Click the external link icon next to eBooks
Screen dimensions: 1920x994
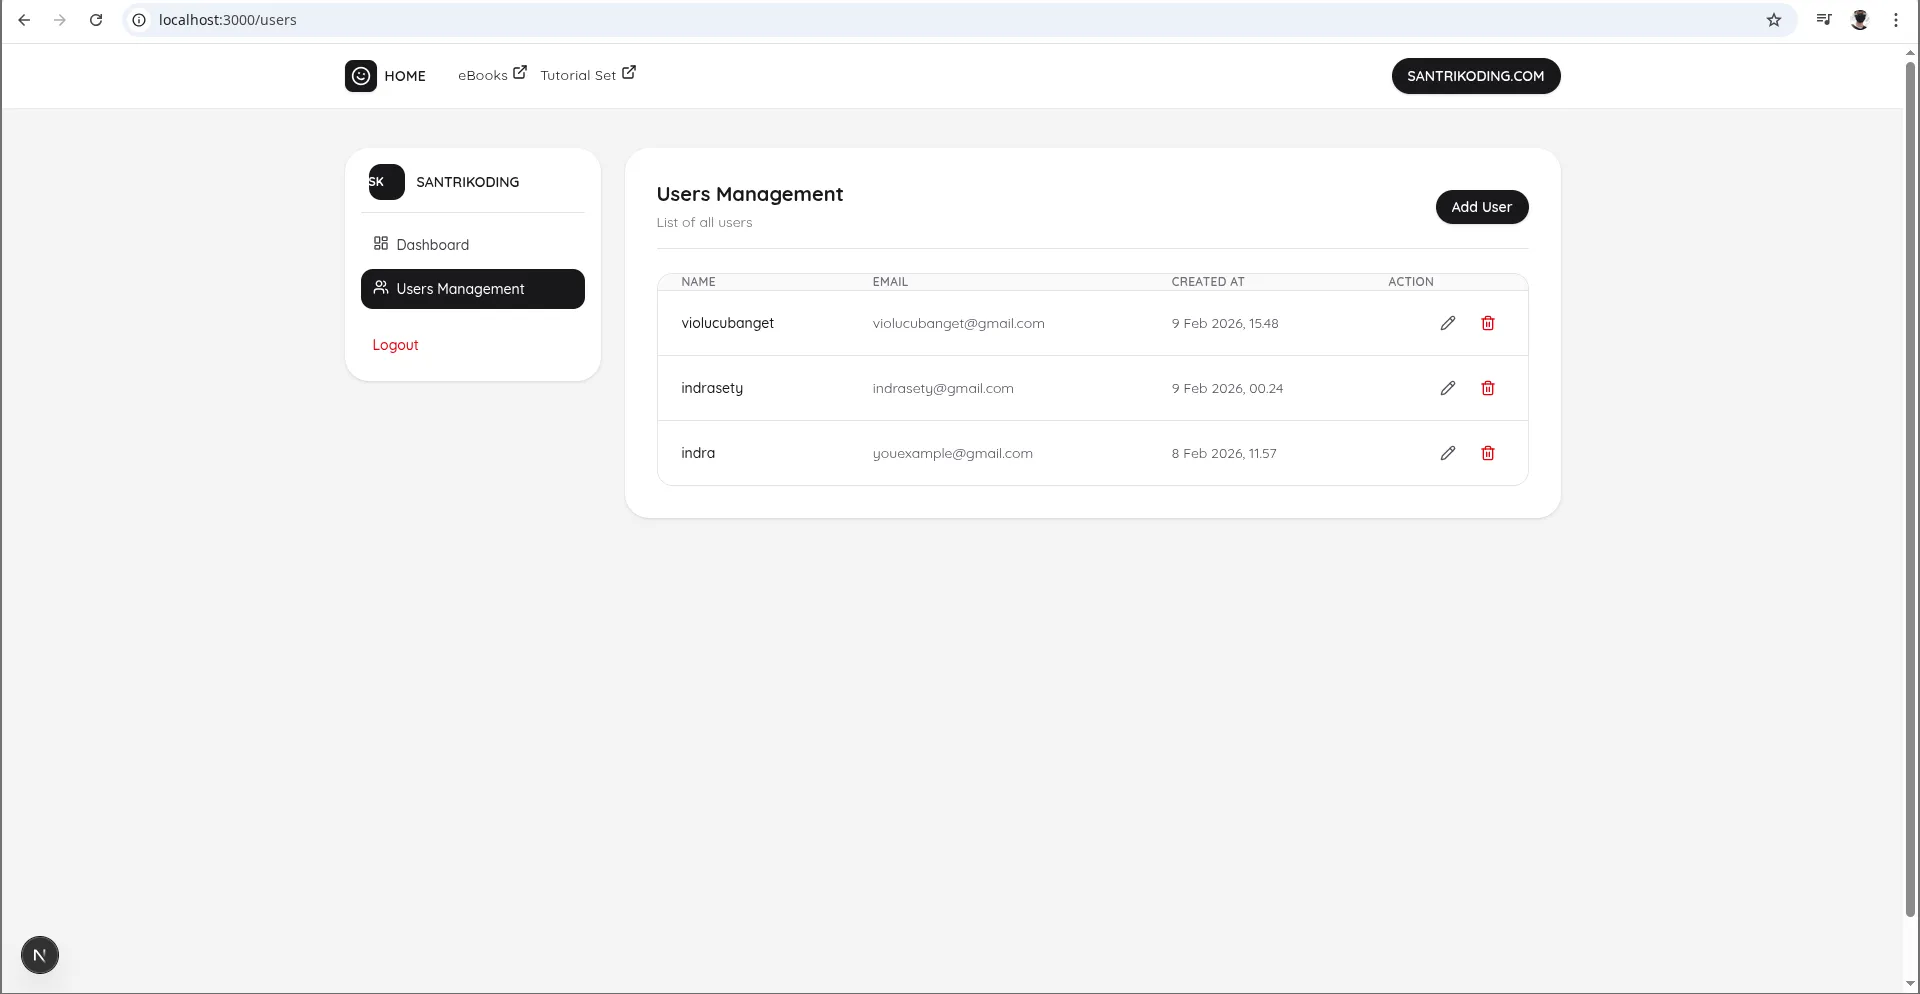520,72
